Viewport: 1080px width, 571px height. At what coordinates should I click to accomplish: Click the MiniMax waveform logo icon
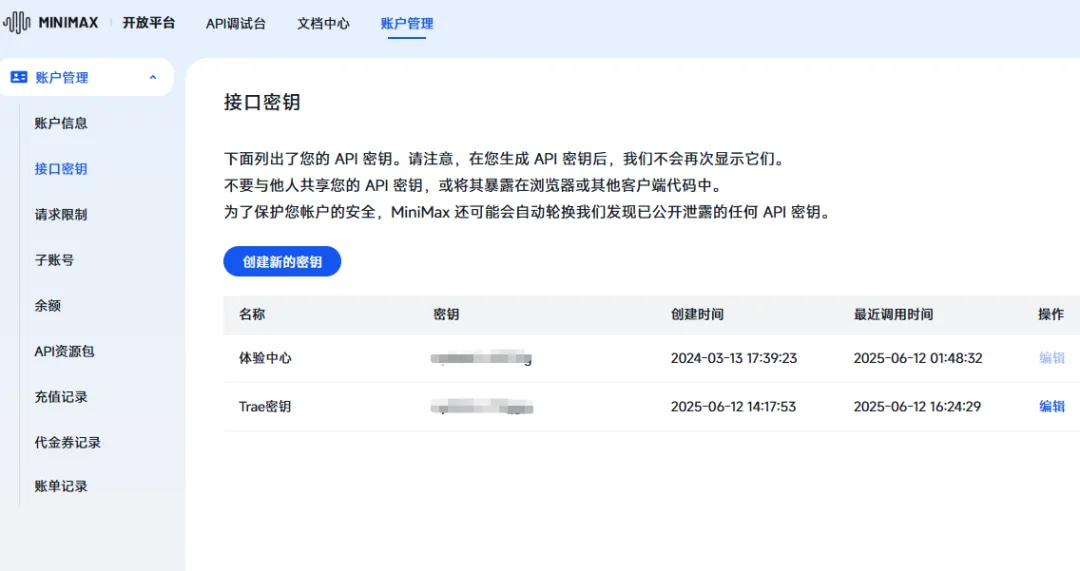[17, 23]
